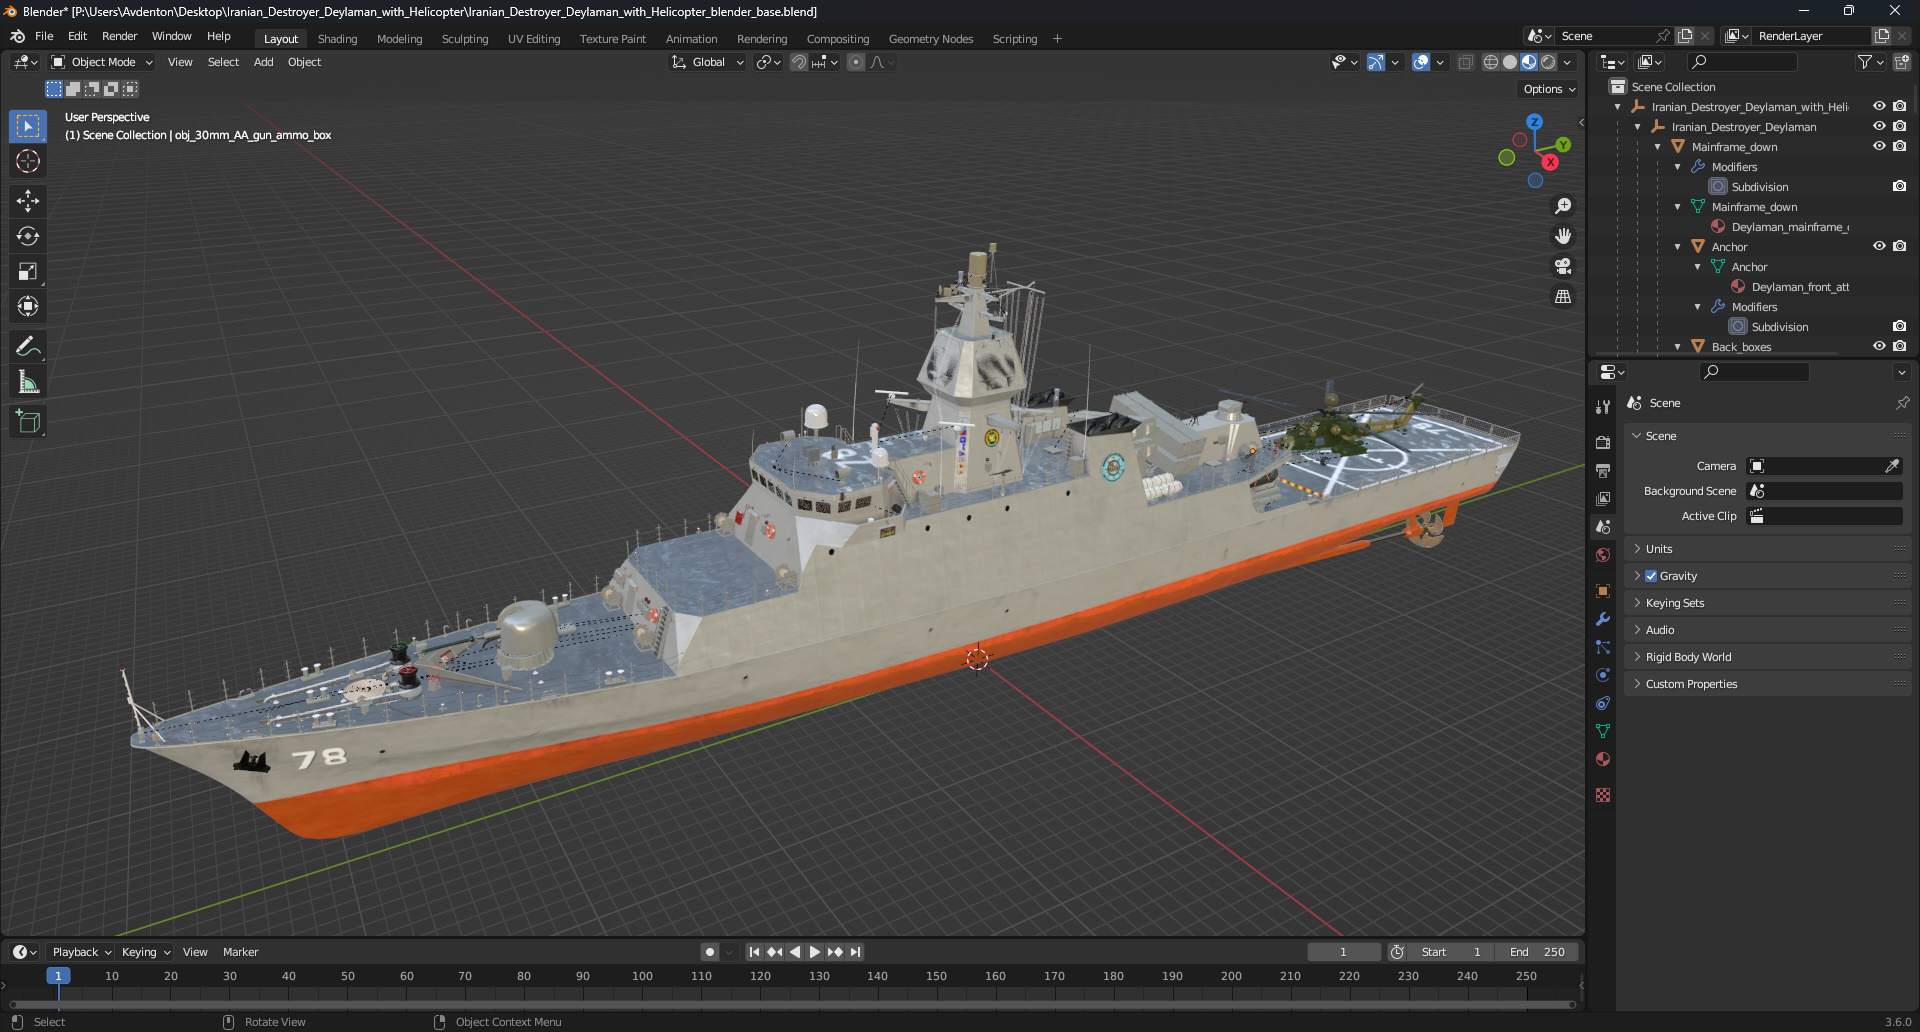The height and width of the screenshot is (1032, 1920).
Task: Switch to Geometry Nodes workspace
Action: tap(931, 39)
